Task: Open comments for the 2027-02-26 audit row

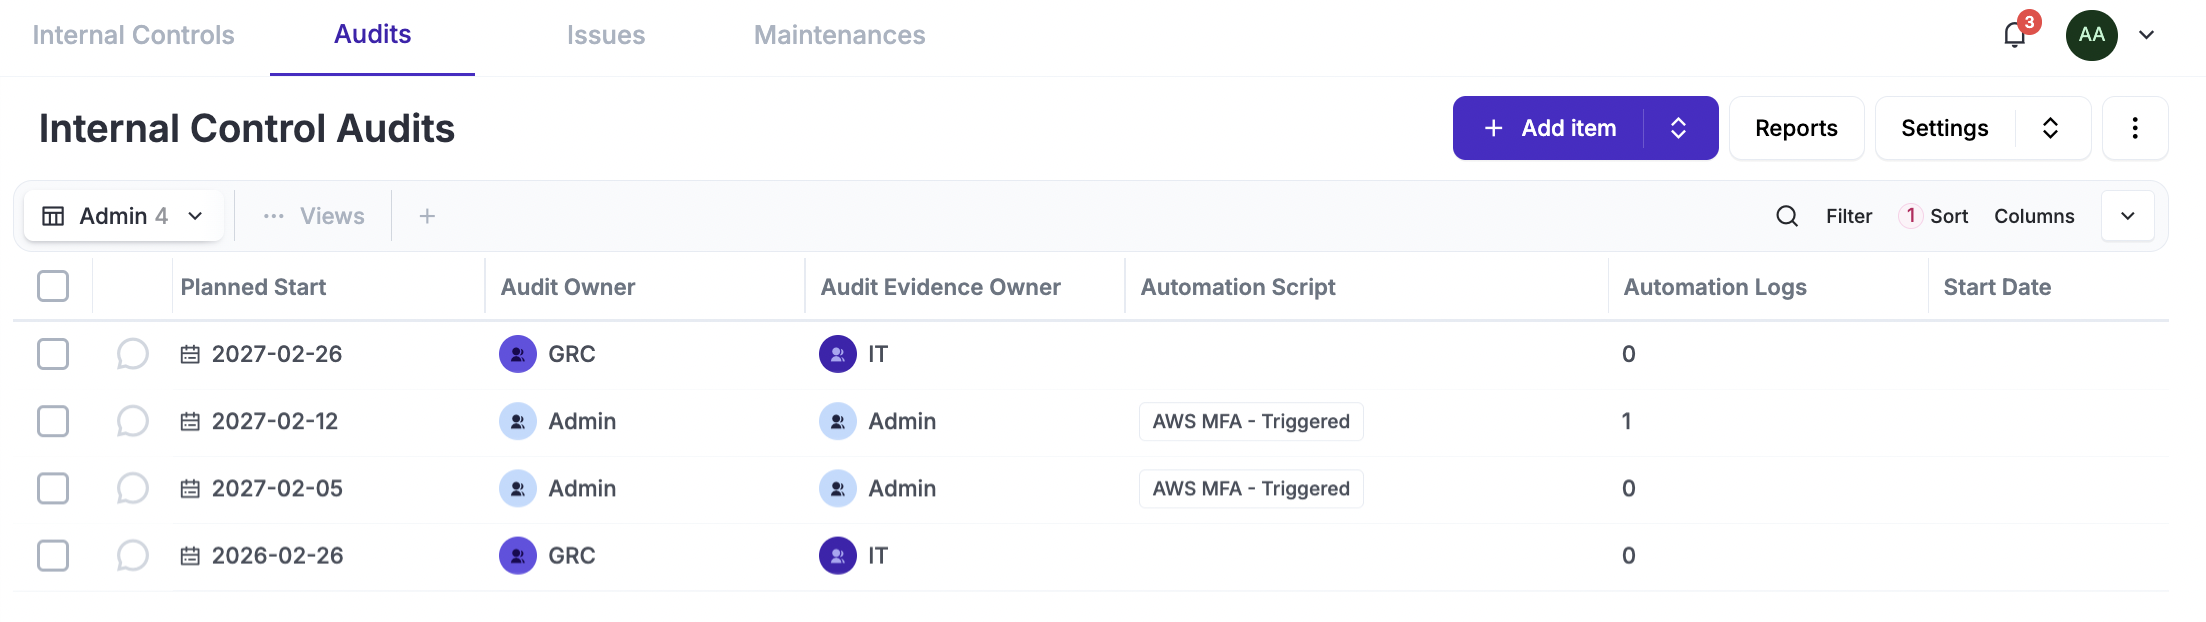Action: pyautogui.click(x=132, y=354)
